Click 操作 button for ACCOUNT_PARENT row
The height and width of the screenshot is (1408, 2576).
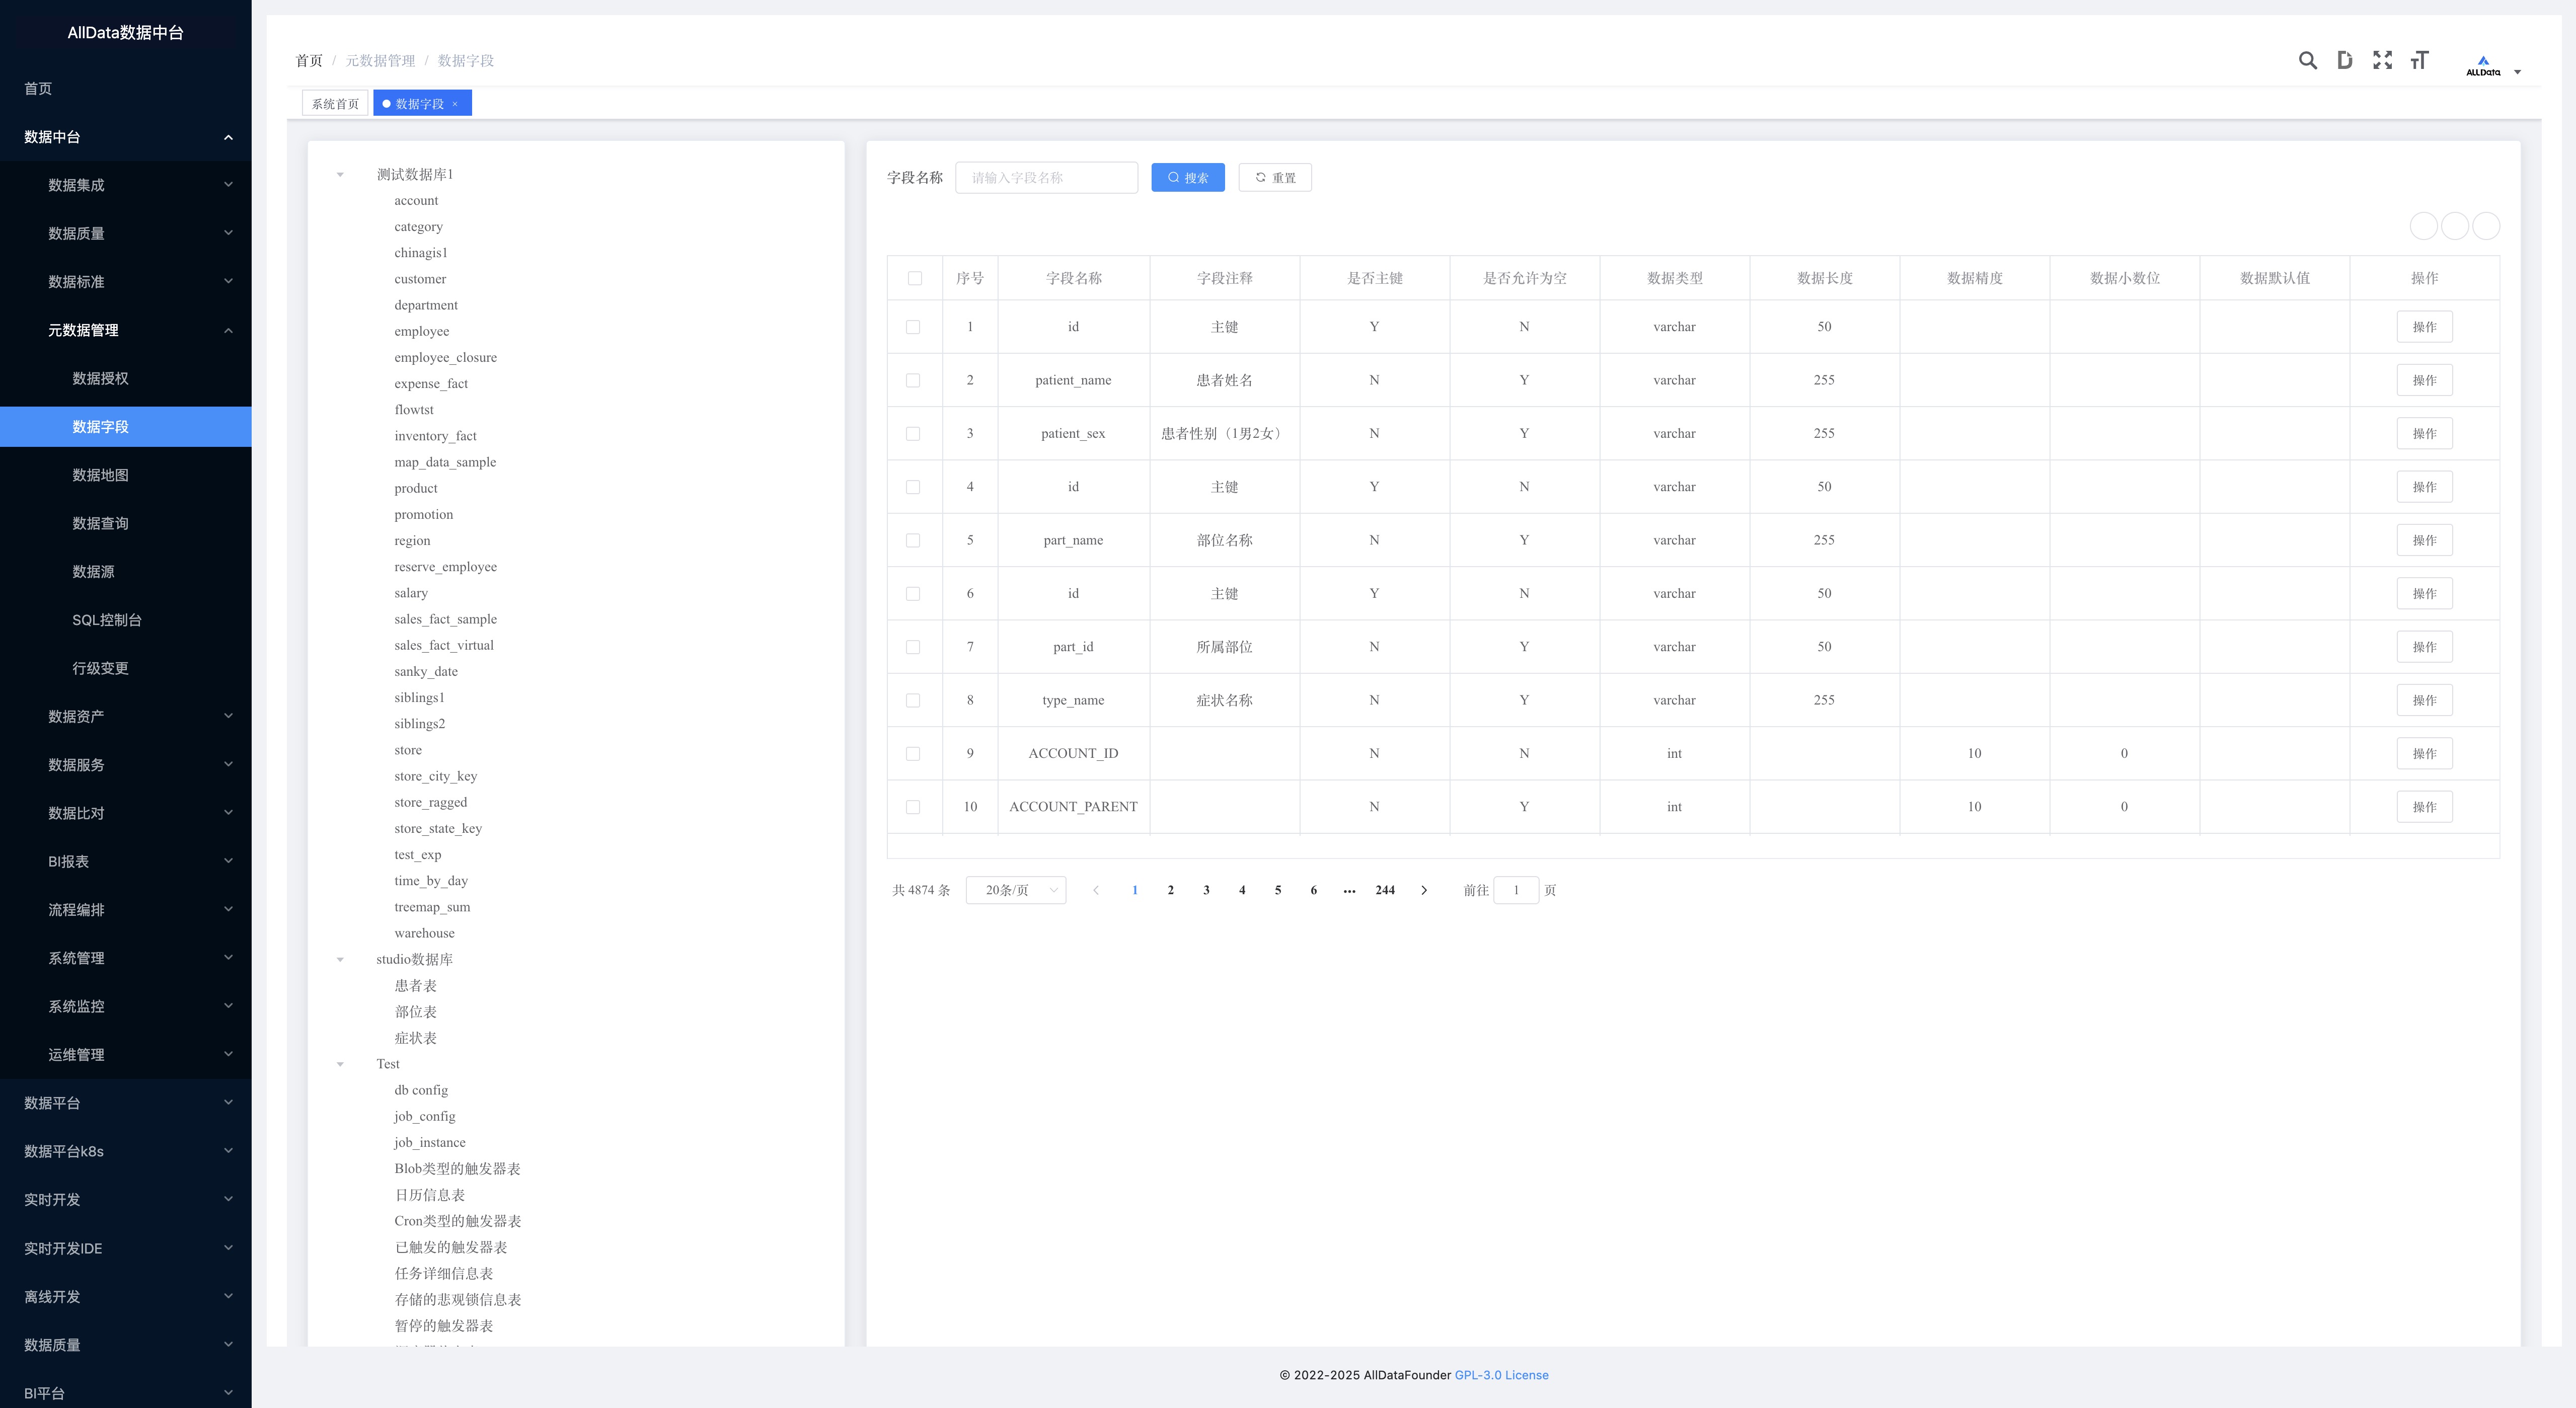click(x=2424, y=807)
